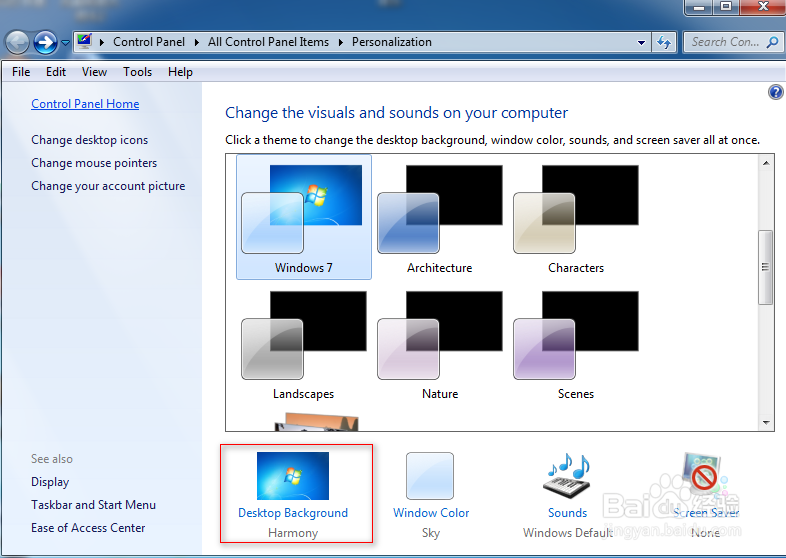Click the Control Panel breadcrumb

pos(149,42)
